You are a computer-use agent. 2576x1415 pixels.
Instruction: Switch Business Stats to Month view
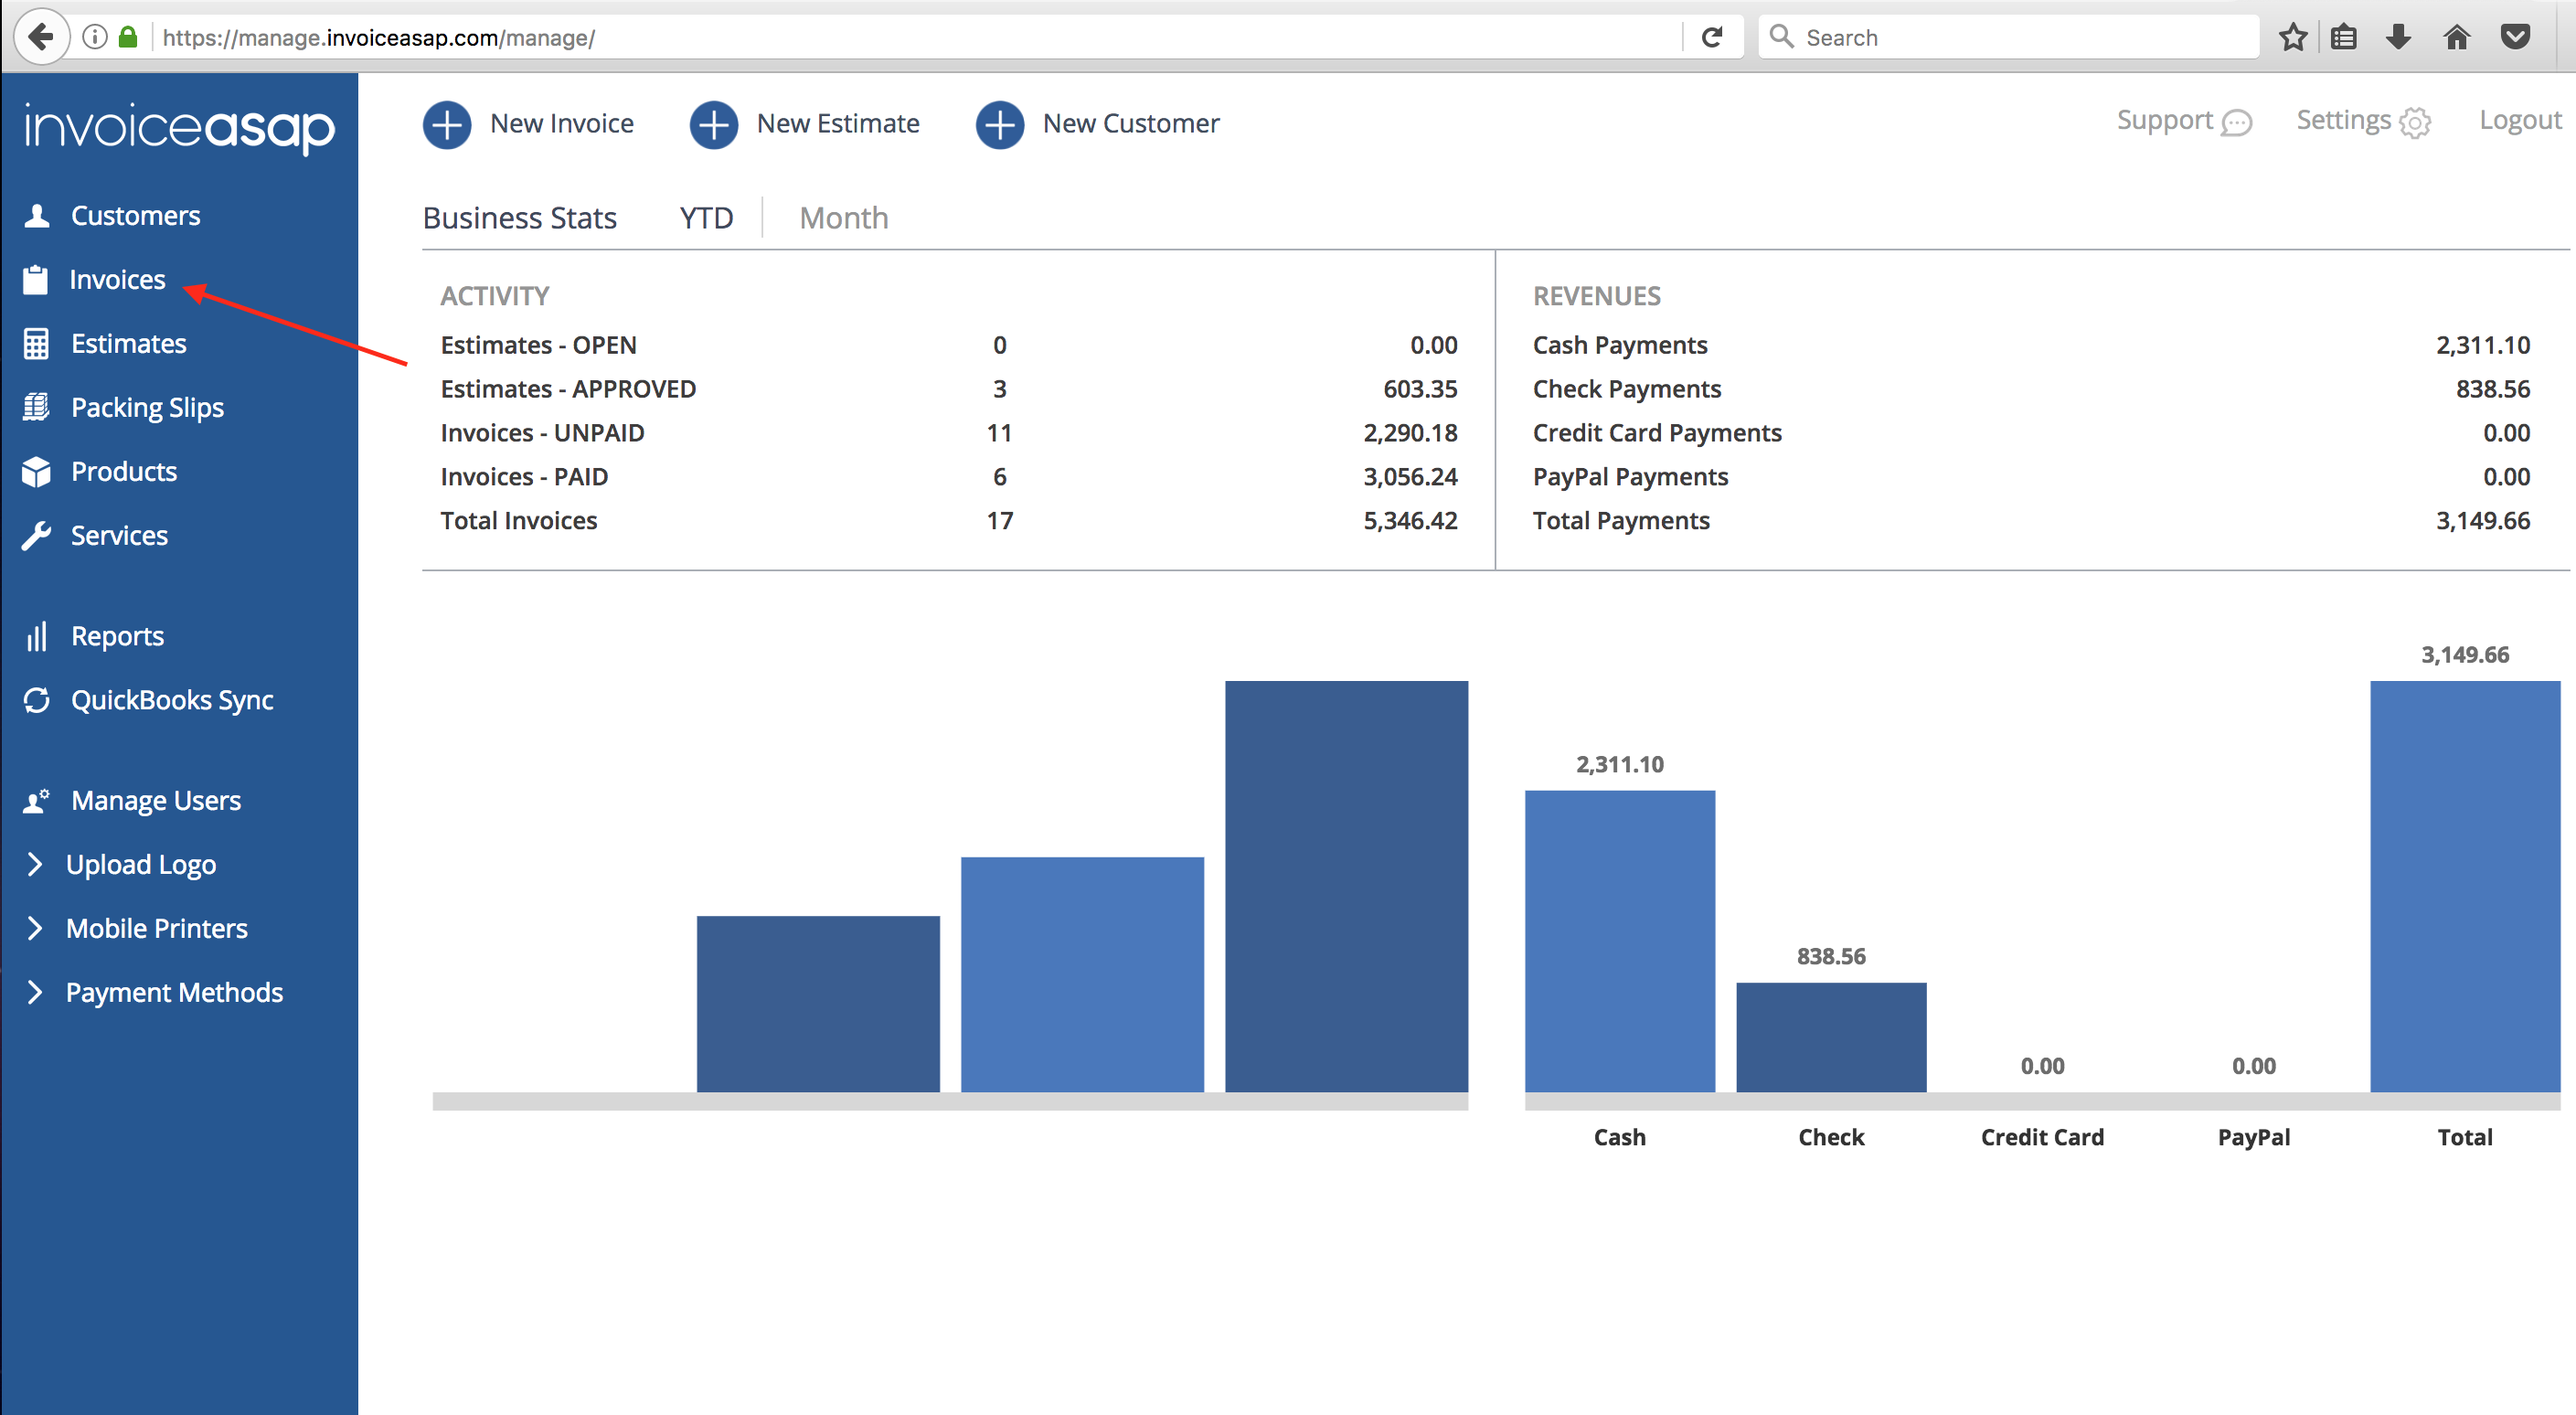[x=843, y=218]
